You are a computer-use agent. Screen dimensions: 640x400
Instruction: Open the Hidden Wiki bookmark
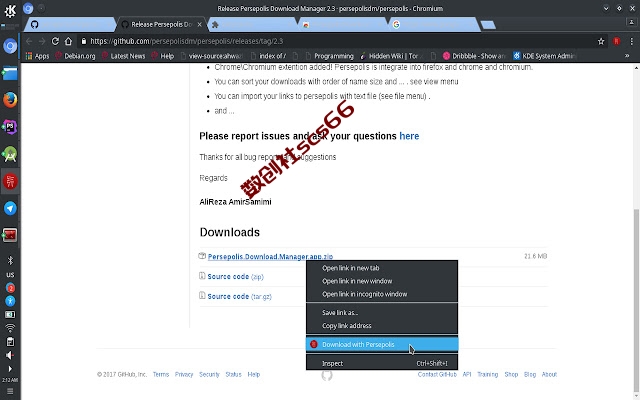pos(391,56)
